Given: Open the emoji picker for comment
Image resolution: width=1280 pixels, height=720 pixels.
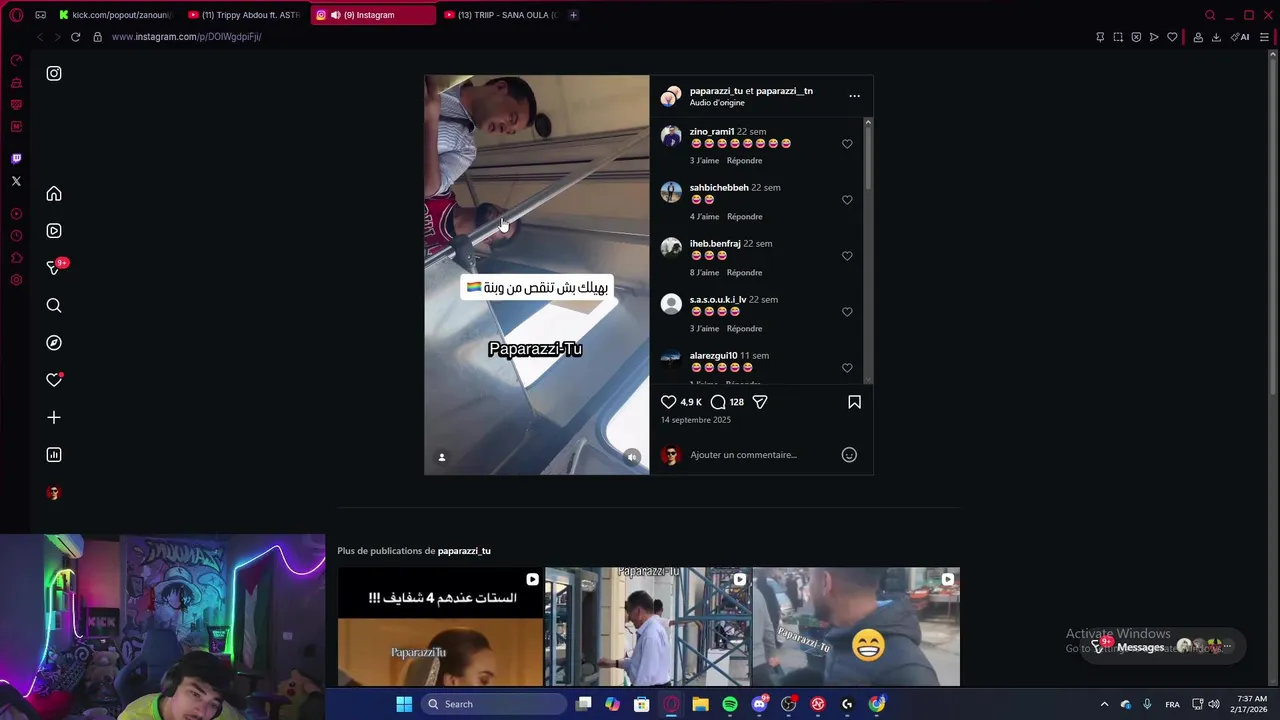Looking at the screenshot, I should 849,455.
